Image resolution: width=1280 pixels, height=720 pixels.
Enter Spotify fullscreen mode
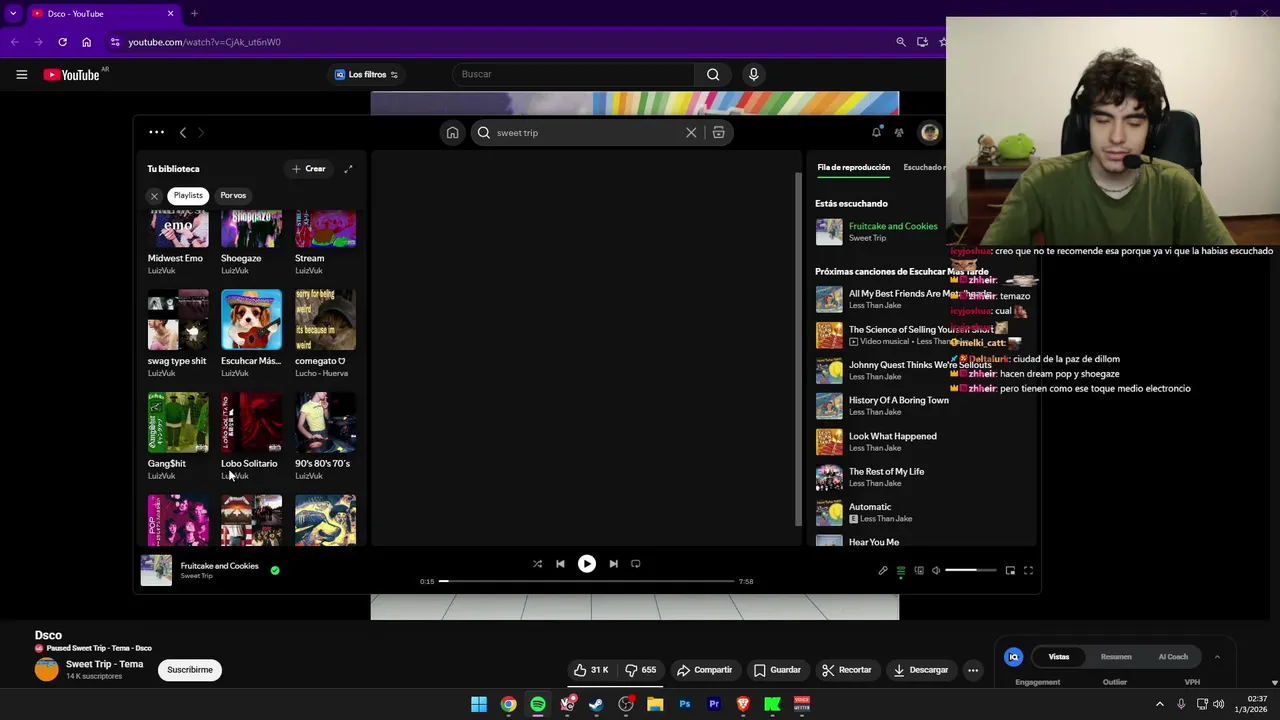[x=1028, y=571]
